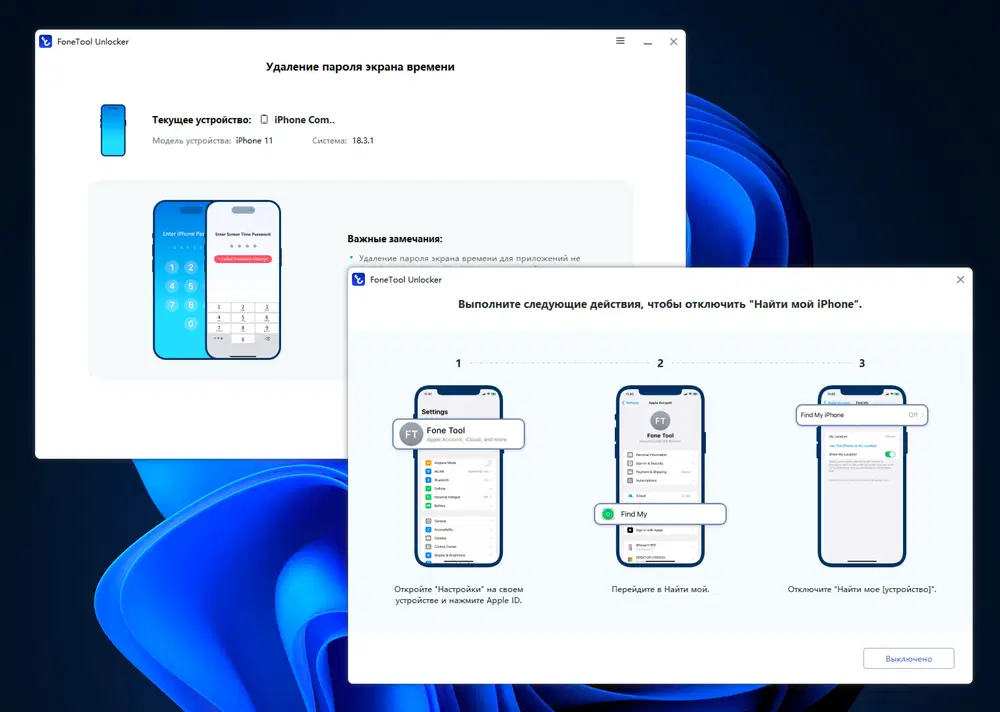Minimize the main FoneTool Unlocker window
1000x712 pixels.
647,42
